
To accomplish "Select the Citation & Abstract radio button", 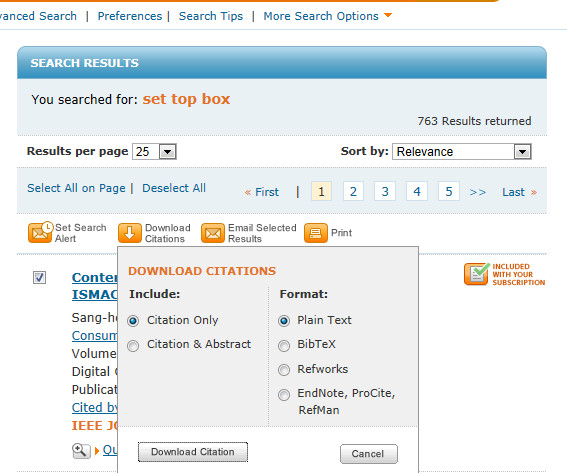I will pos(133,346).
